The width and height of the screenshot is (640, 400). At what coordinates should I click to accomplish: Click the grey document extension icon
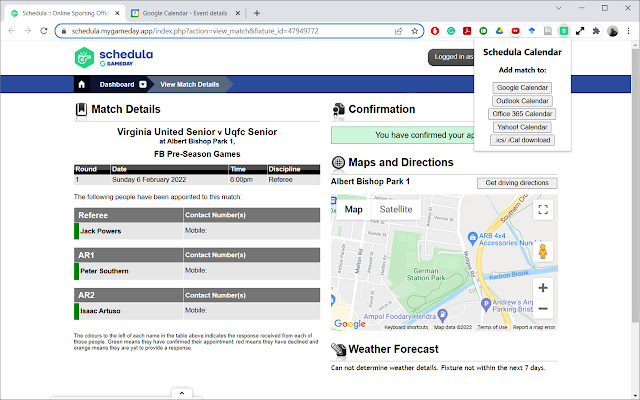pyautogui.click(x=548, y=31)
